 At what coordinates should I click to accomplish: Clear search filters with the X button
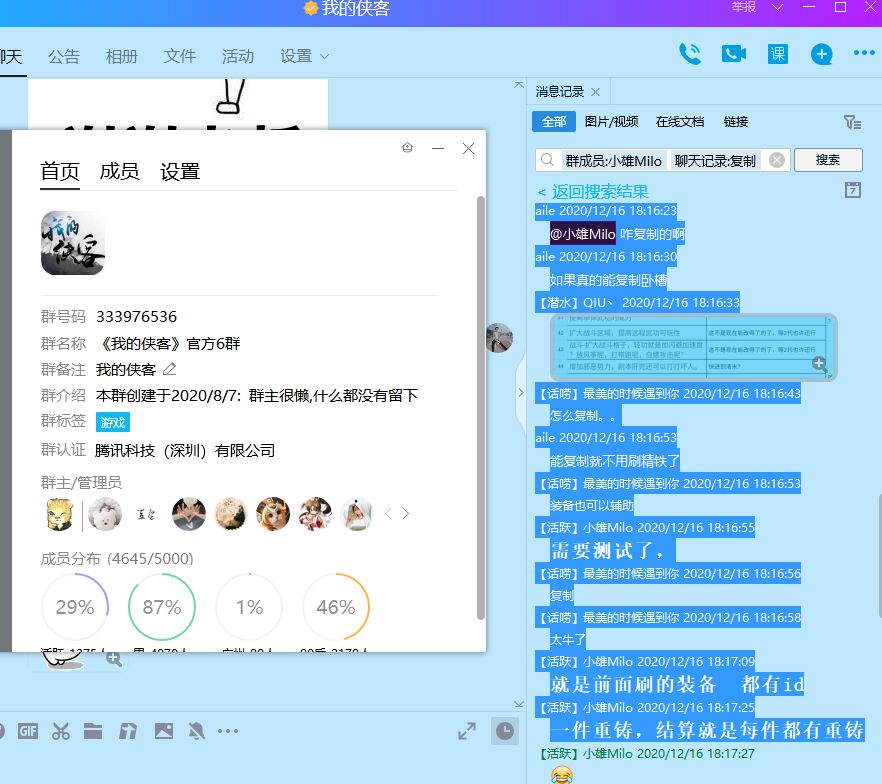(x=777, y=160)
